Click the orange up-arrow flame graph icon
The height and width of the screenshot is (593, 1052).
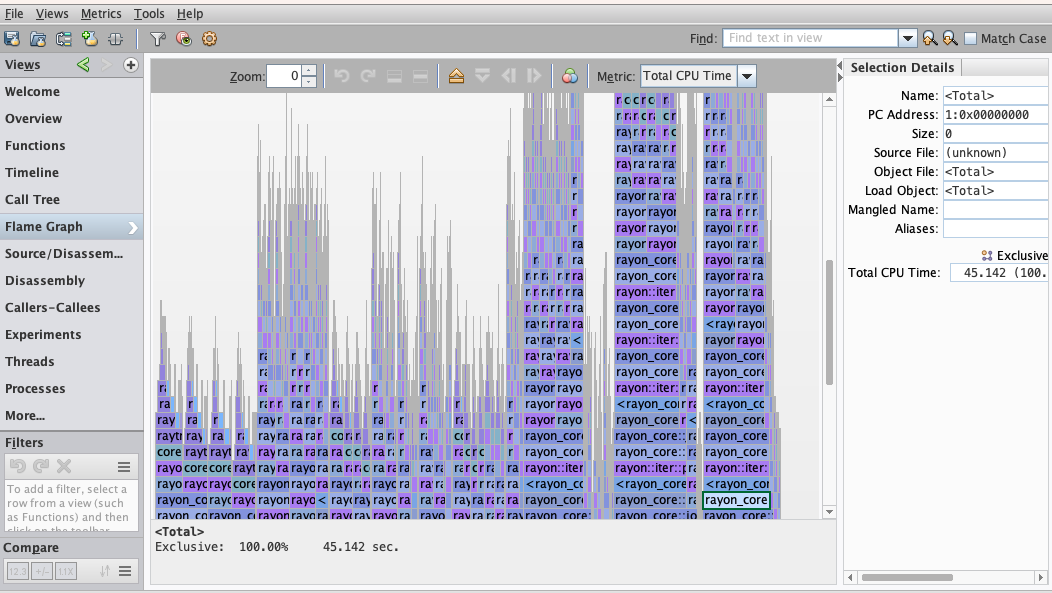[x=457, y=76]
